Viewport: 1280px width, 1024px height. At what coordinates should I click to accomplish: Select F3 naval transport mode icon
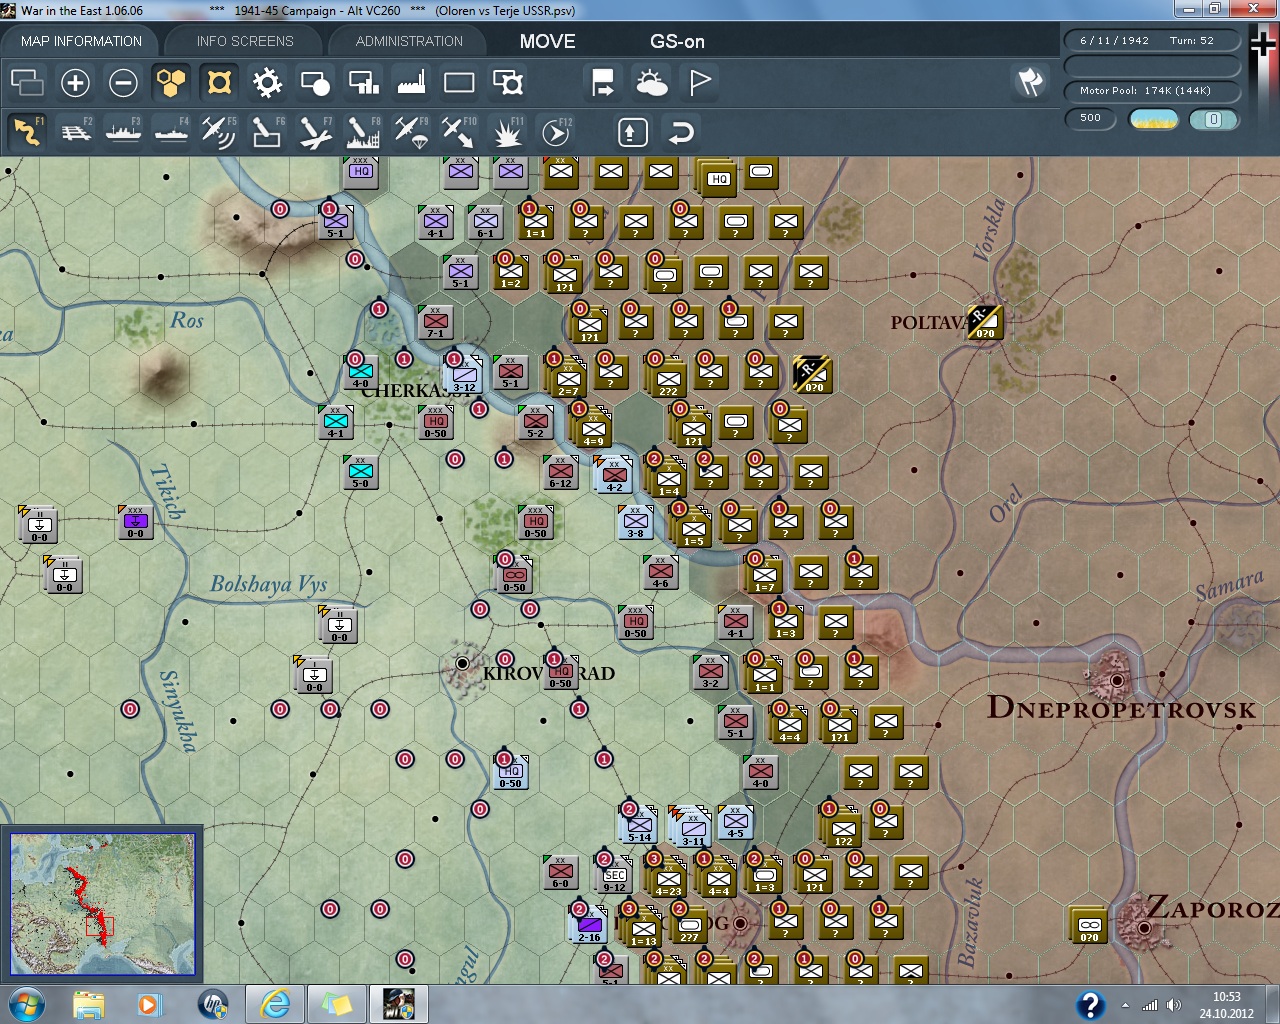click(123, 132)
